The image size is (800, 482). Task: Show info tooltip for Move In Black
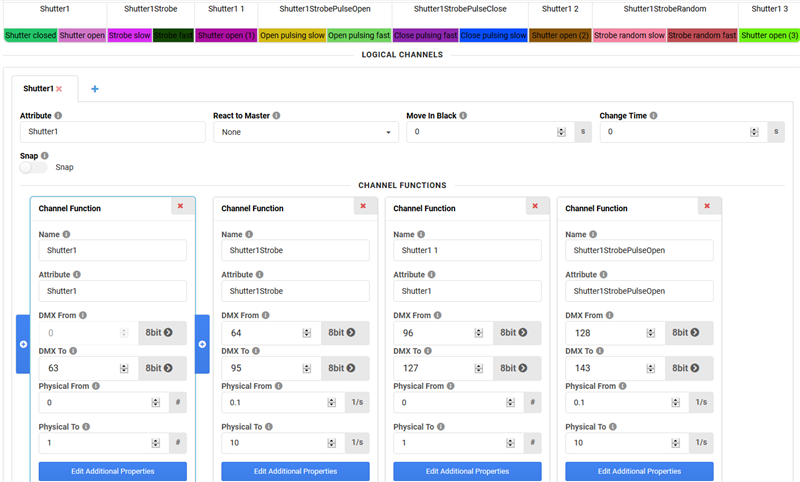463,116
